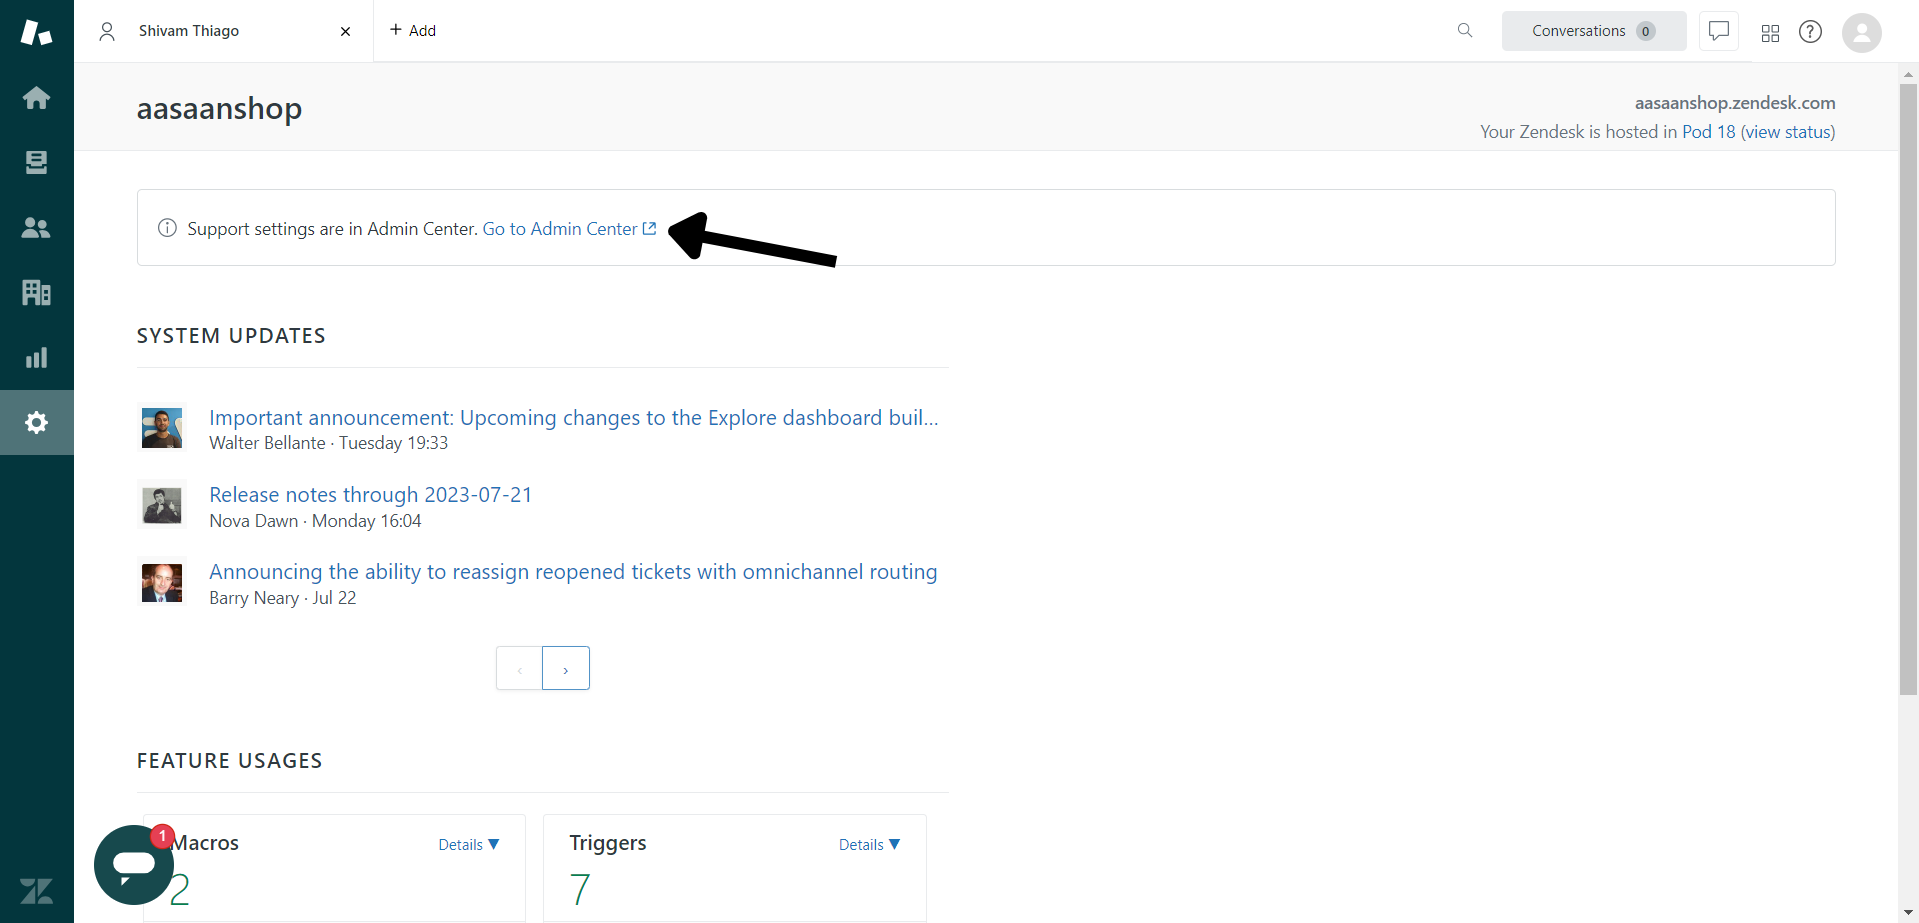Open Release notes through 2023-07-21

tap(370, 495)
